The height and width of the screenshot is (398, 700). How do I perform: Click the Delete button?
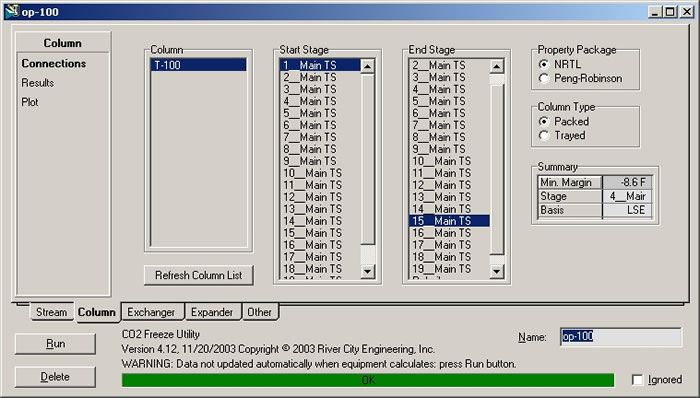(x=55, y=377)
